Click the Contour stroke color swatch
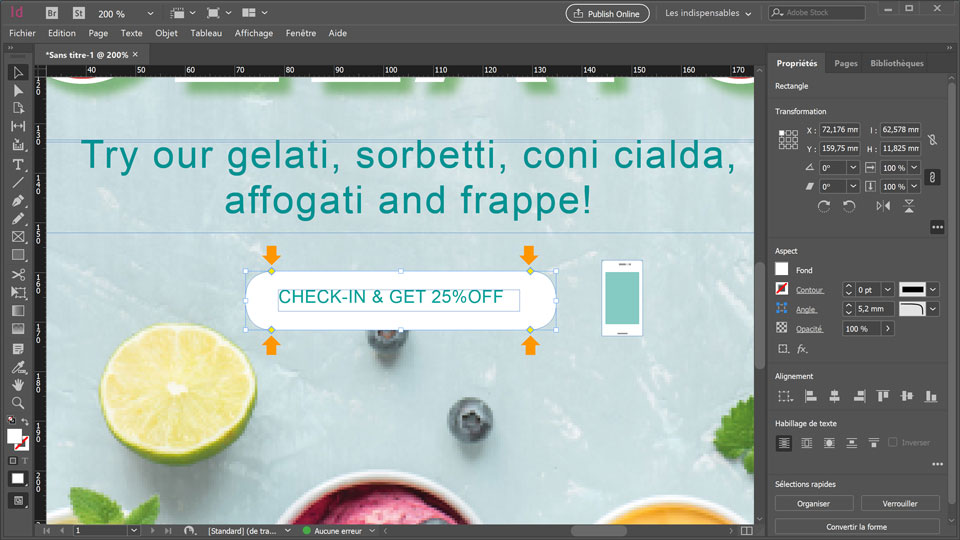Viewport: 960px width, 540px height. point(782,289)
